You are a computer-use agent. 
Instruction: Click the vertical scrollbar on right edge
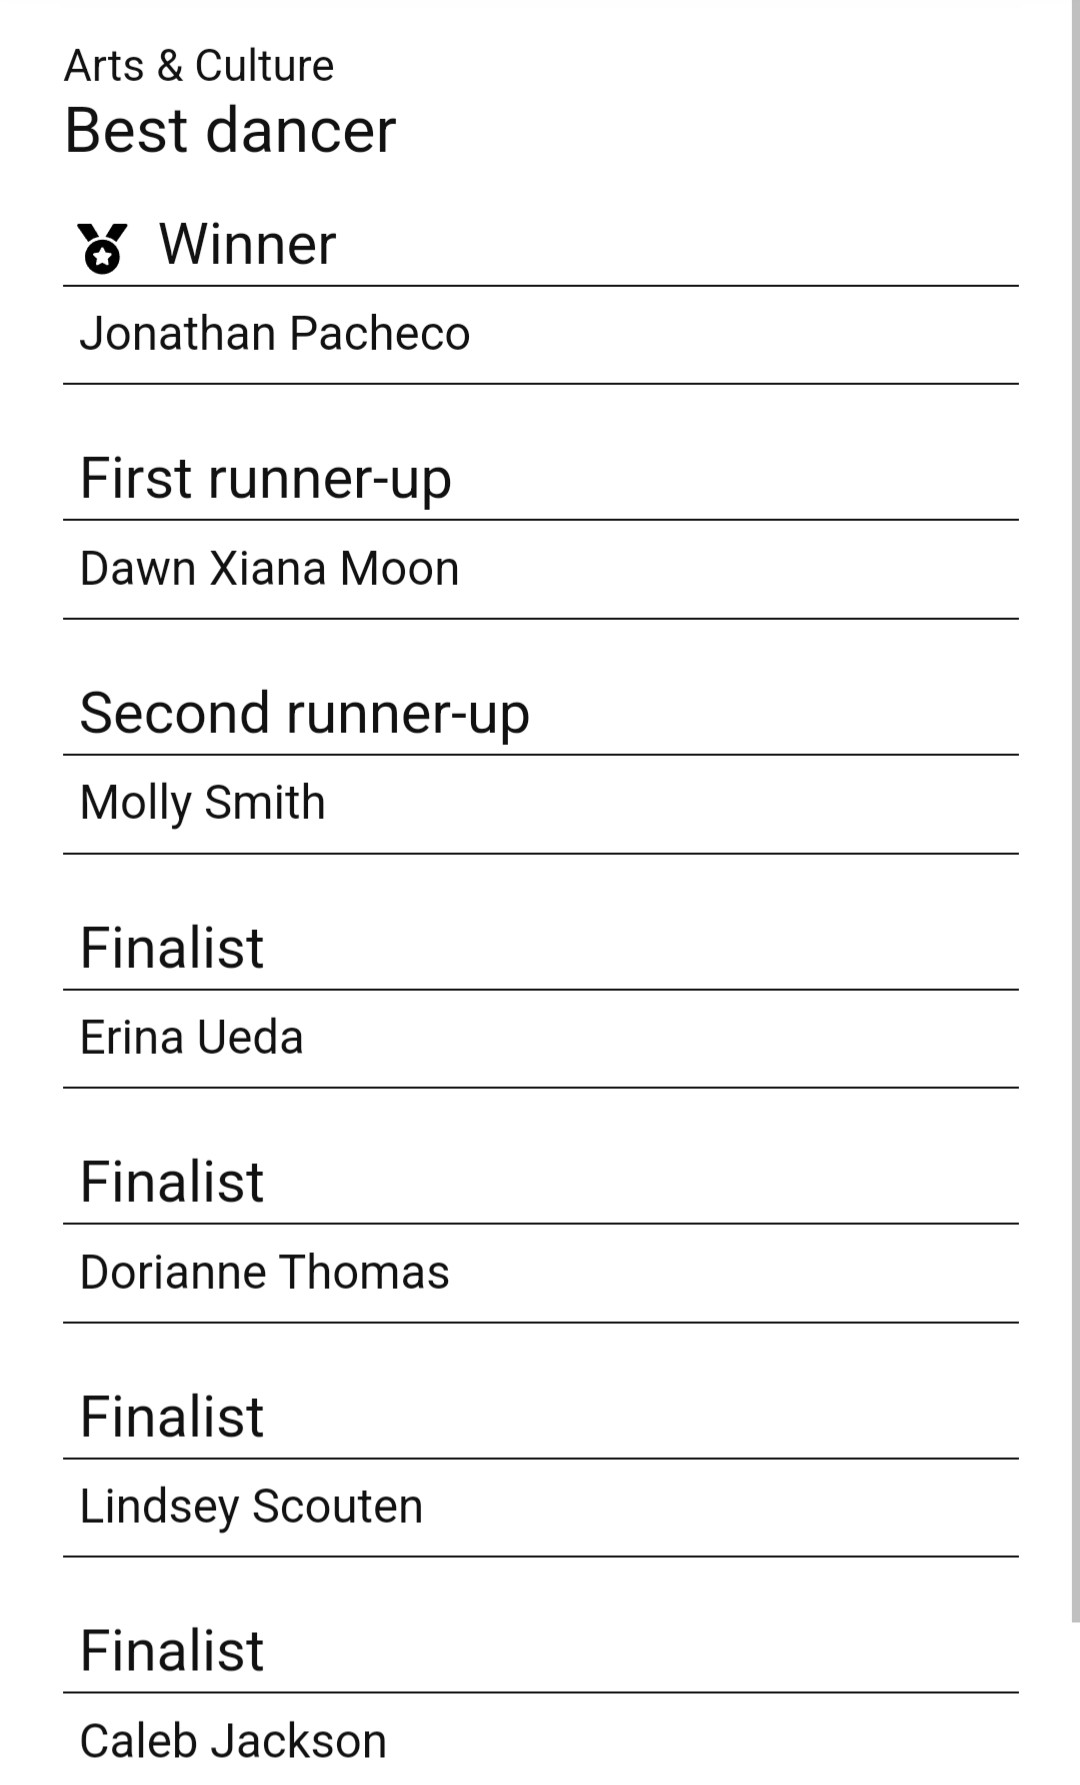1075,810
